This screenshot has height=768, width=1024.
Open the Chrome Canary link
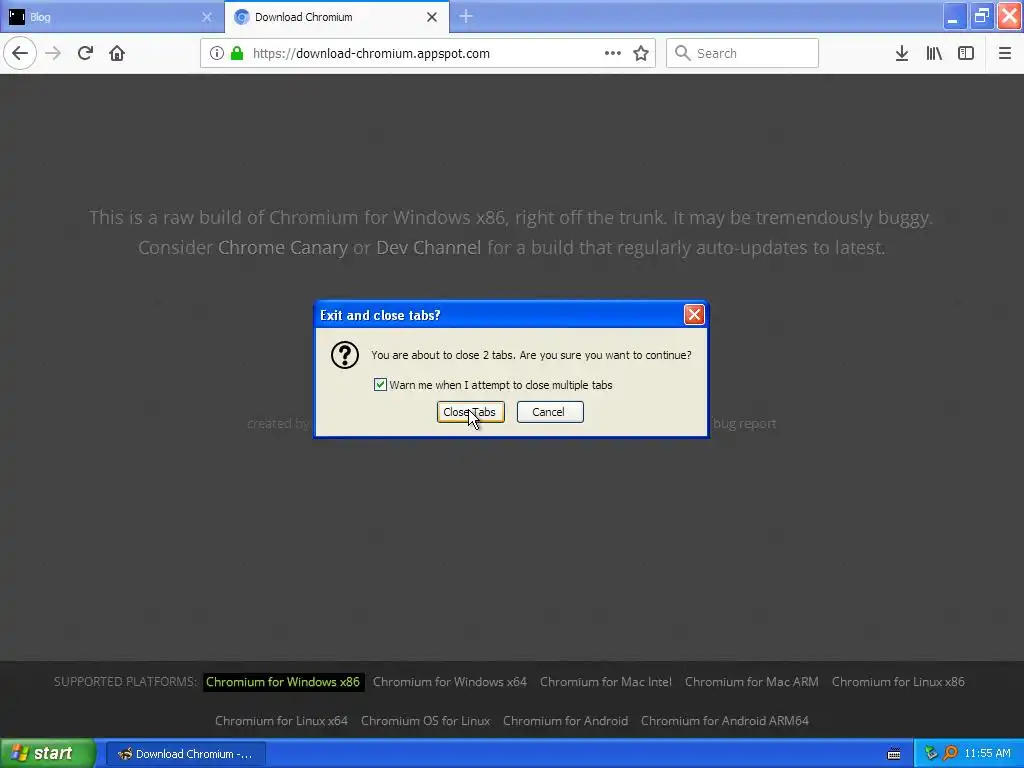pos(282,248)
